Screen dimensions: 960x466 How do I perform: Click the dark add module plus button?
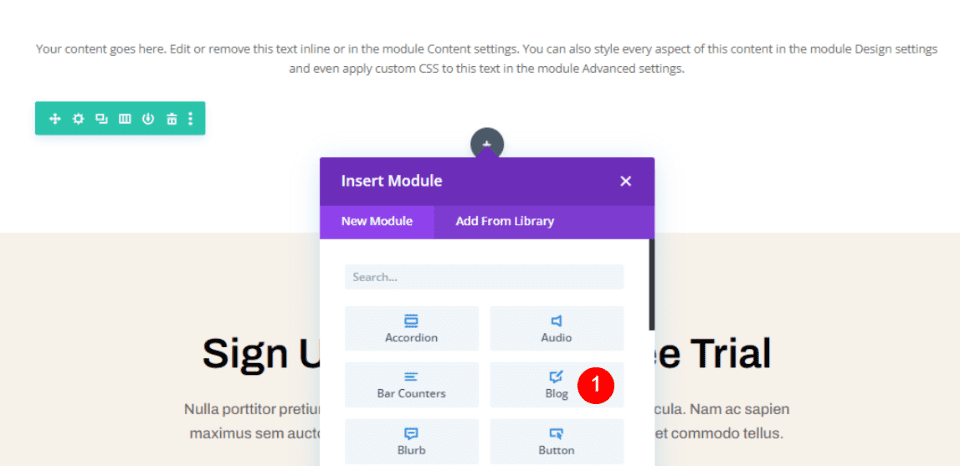click(x=487, y=144)
